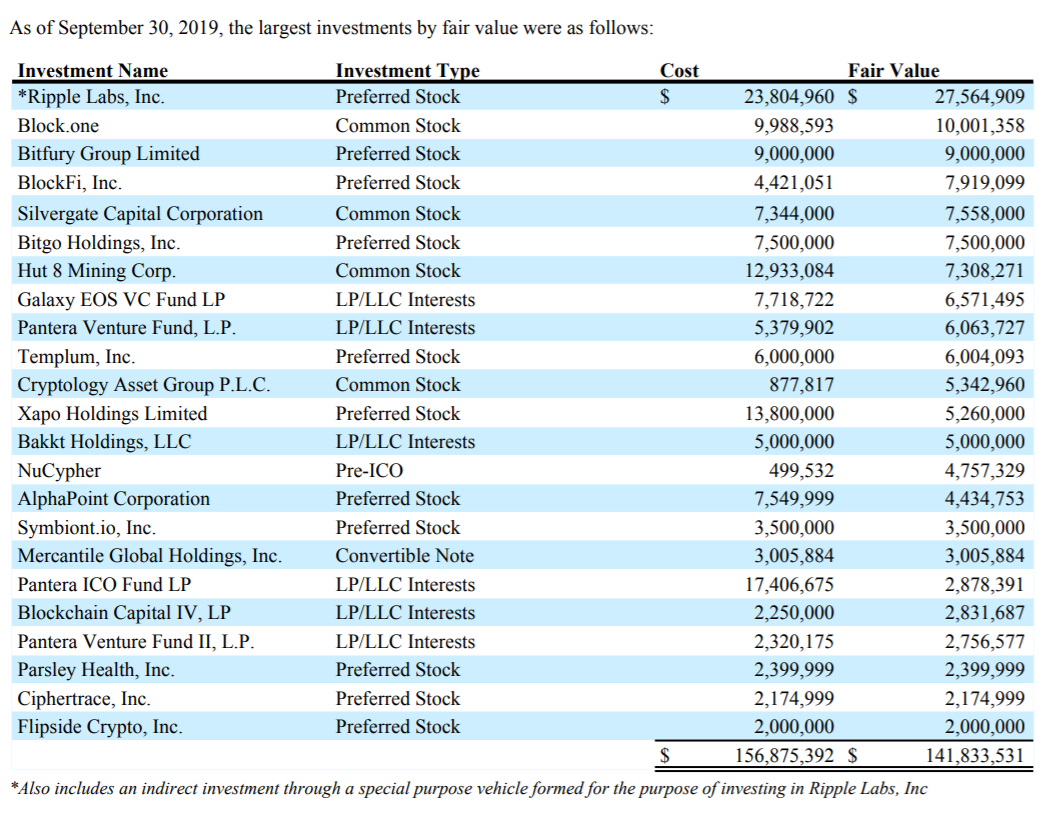Screen dimensions: 1039x813
Task: Click Ripple Labs fair value 27,564,909
Action: pyautogui.click(x=979, y=97)
